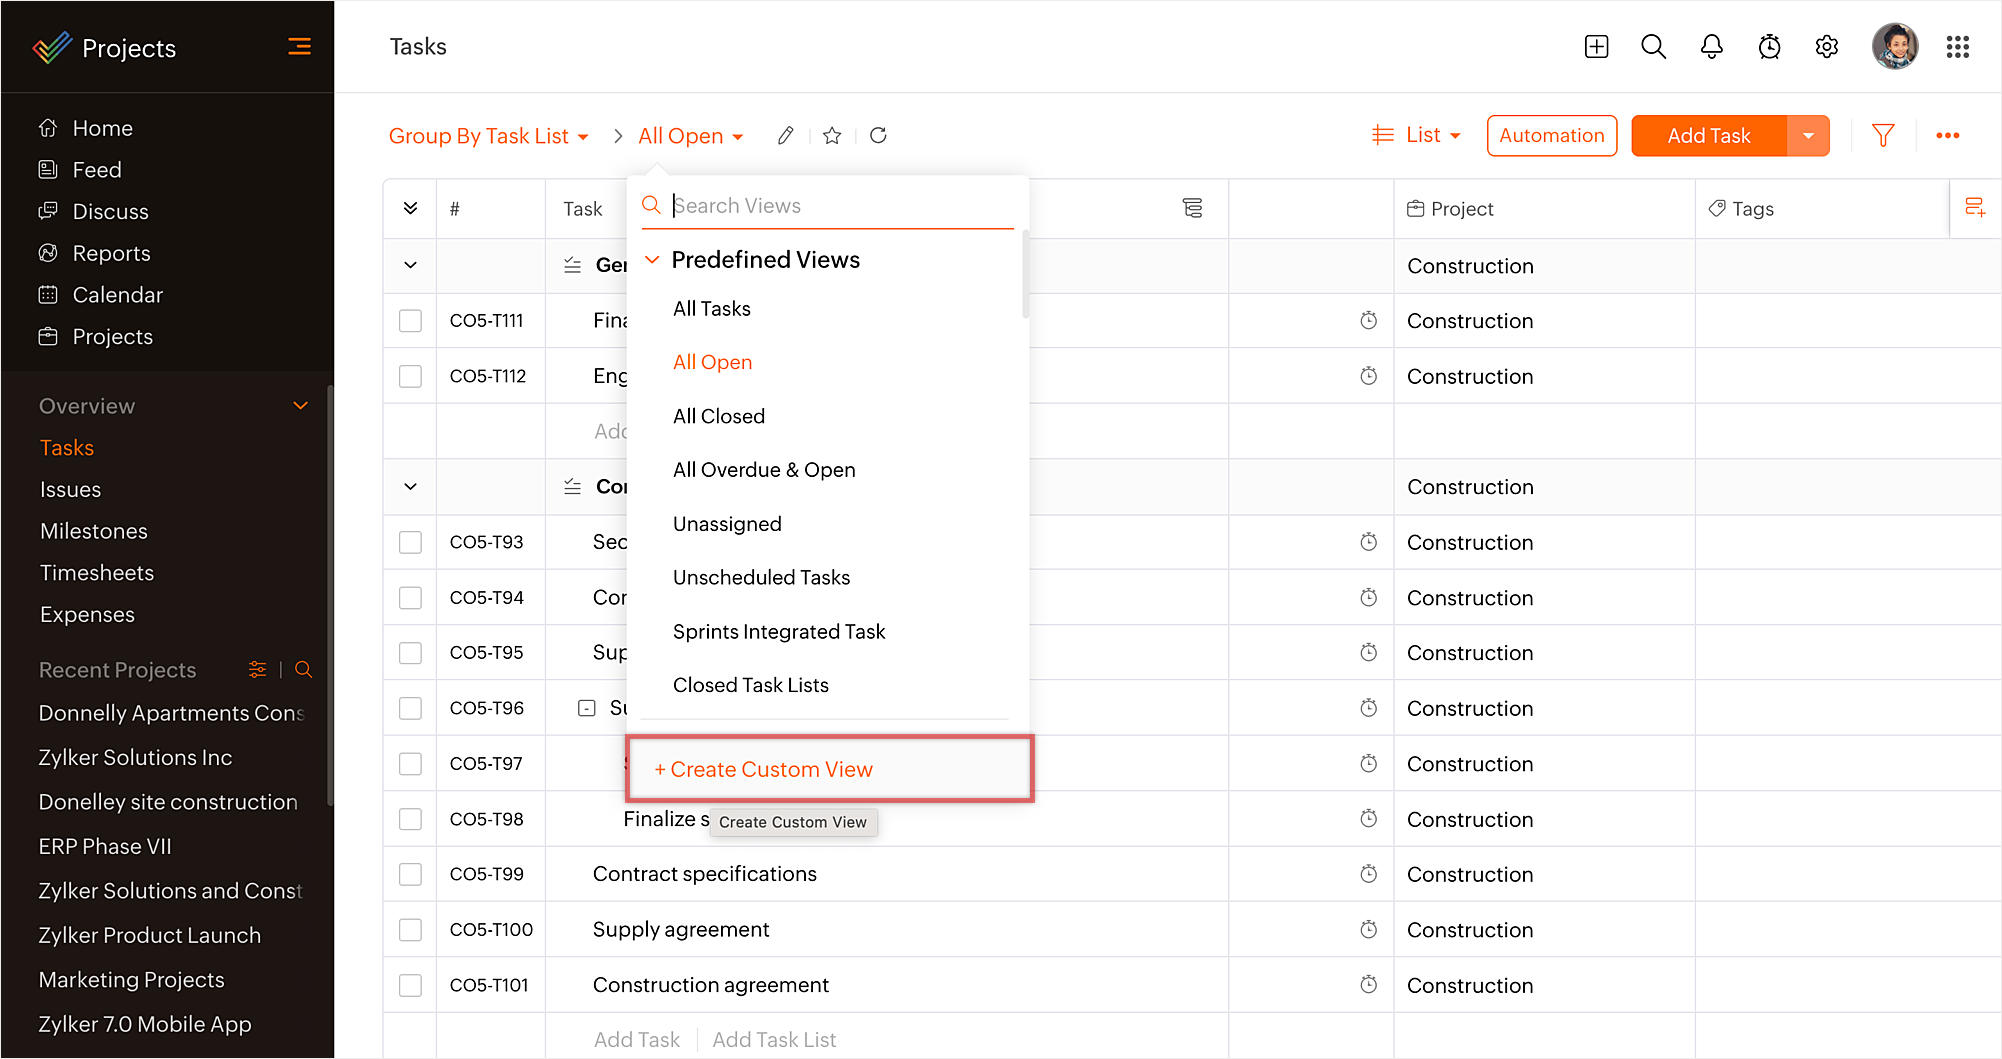This screenshot has height=1059, width=2002.
Task: Click the notifications bell icon
Action: tap(1711, 47)
